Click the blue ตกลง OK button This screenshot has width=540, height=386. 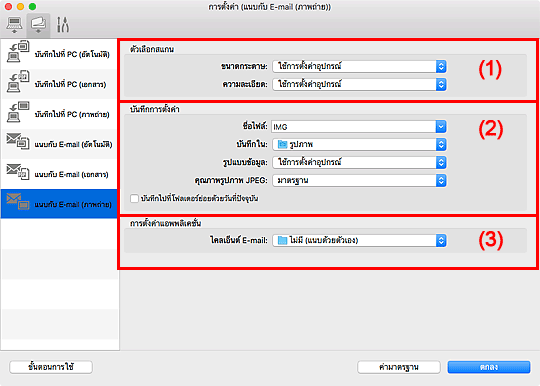click(489, 367)
